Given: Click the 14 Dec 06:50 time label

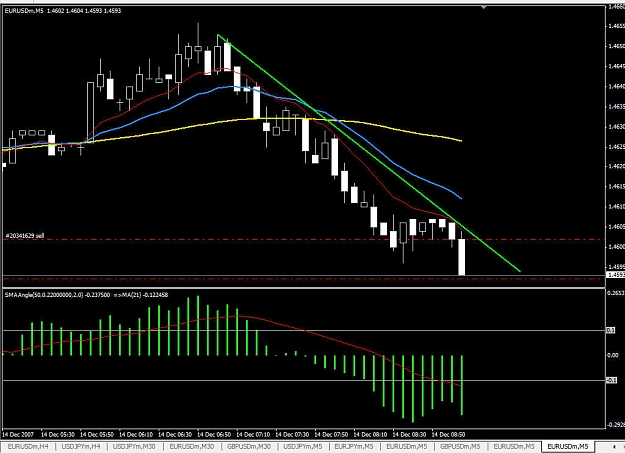Looking at the screenshot, I should [x=214, y=434].
